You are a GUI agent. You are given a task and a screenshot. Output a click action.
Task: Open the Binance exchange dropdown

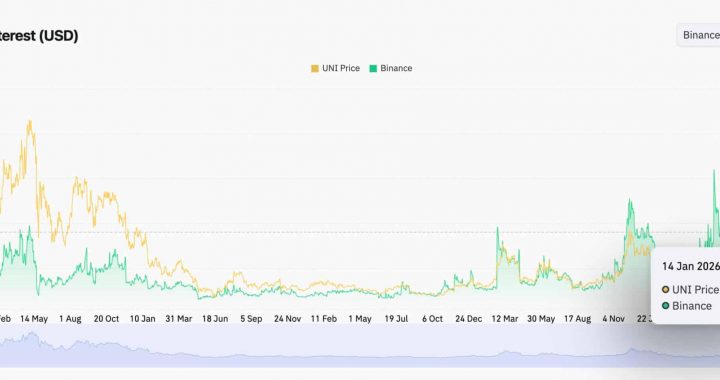[x=698, y=35]
